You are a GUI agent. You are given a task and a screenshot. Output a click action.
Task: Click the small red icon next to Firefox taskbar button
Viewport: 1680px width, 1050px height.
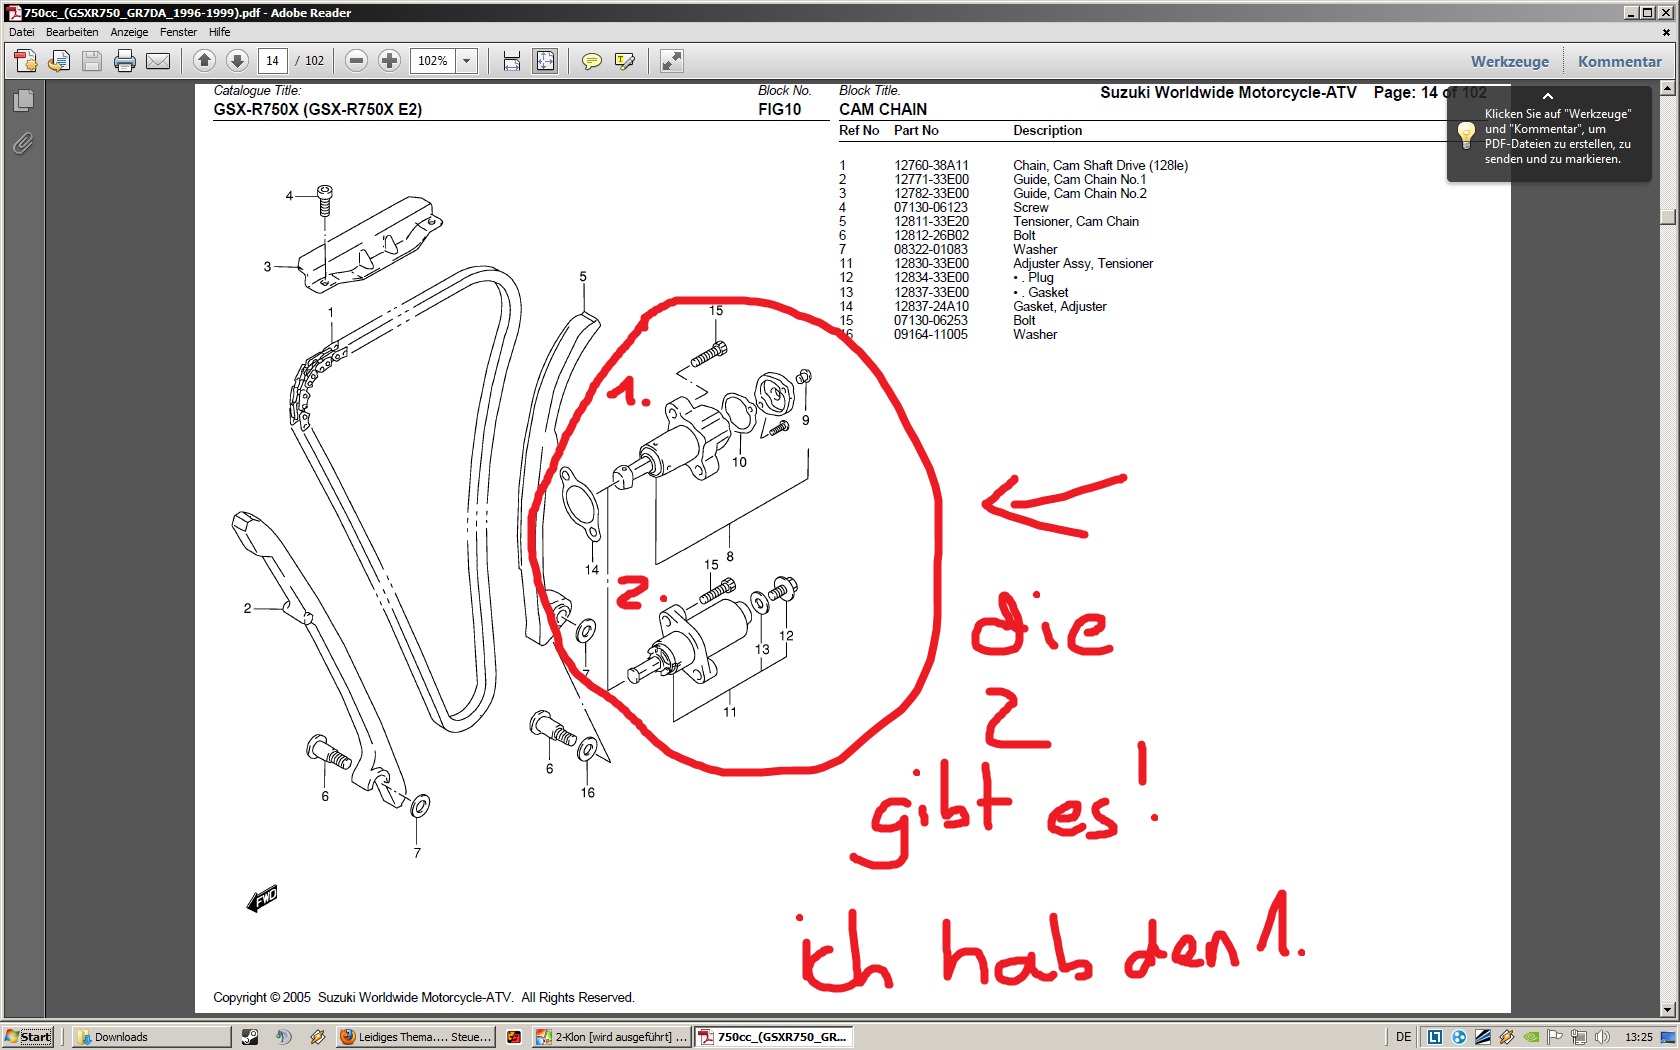(514, 1037)
